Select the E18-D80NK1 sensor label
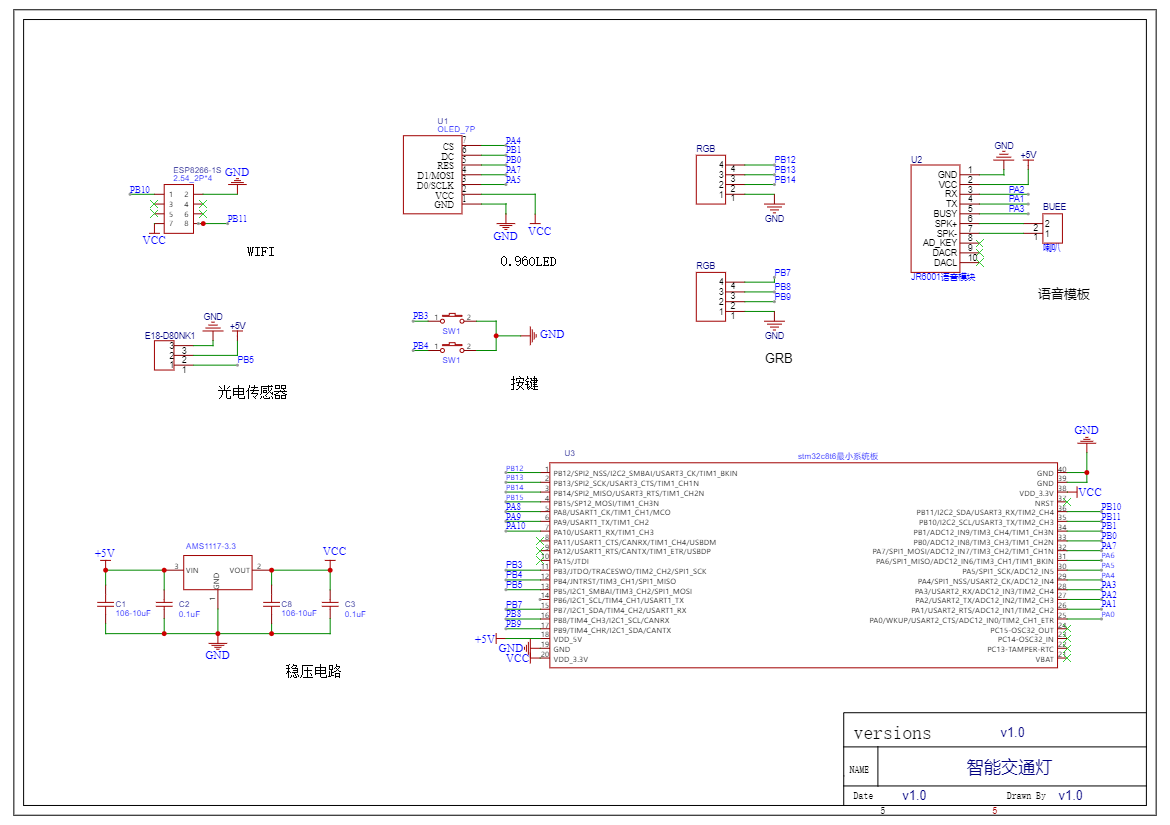The image size is (1170, 825). coord(169,336)
